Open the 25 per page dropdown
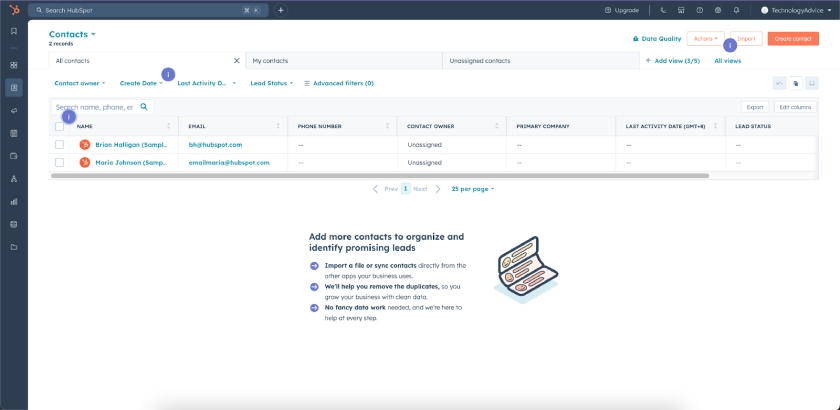Viewport: 840px width, 410px height. point(472,189)
